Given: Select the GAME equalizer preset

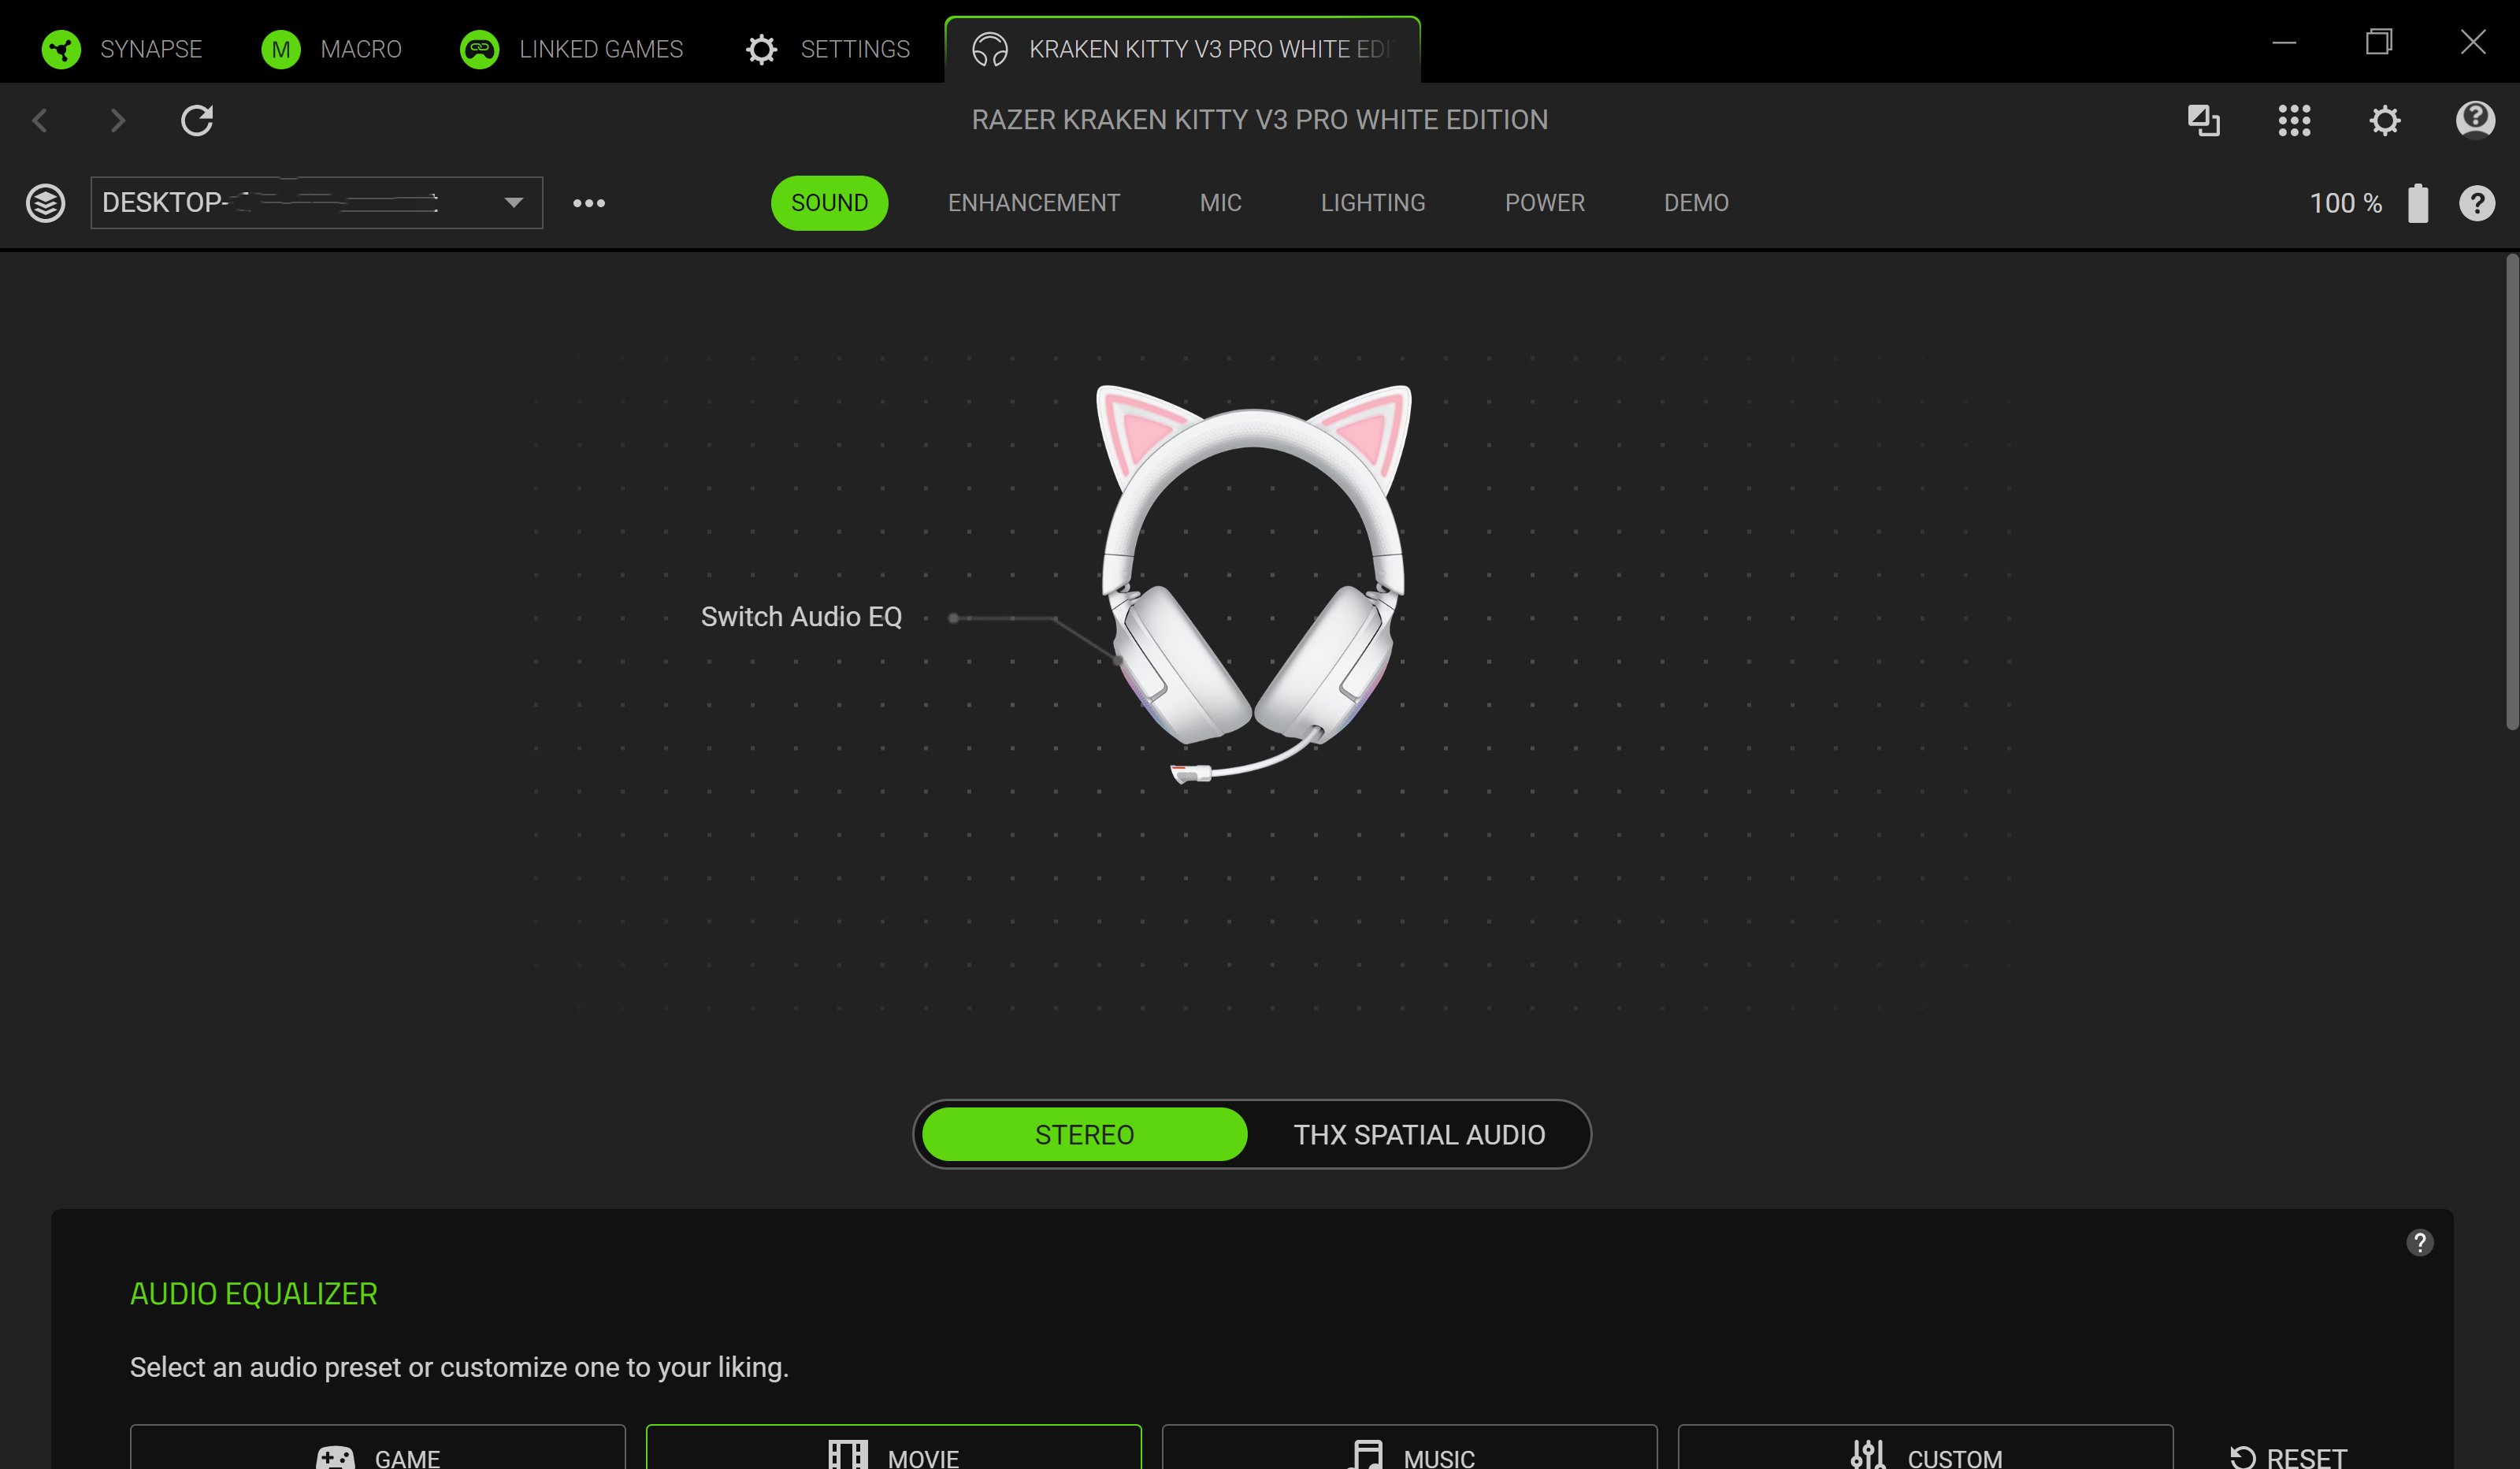Looking at the screenshot, I should click(378, 1448).
